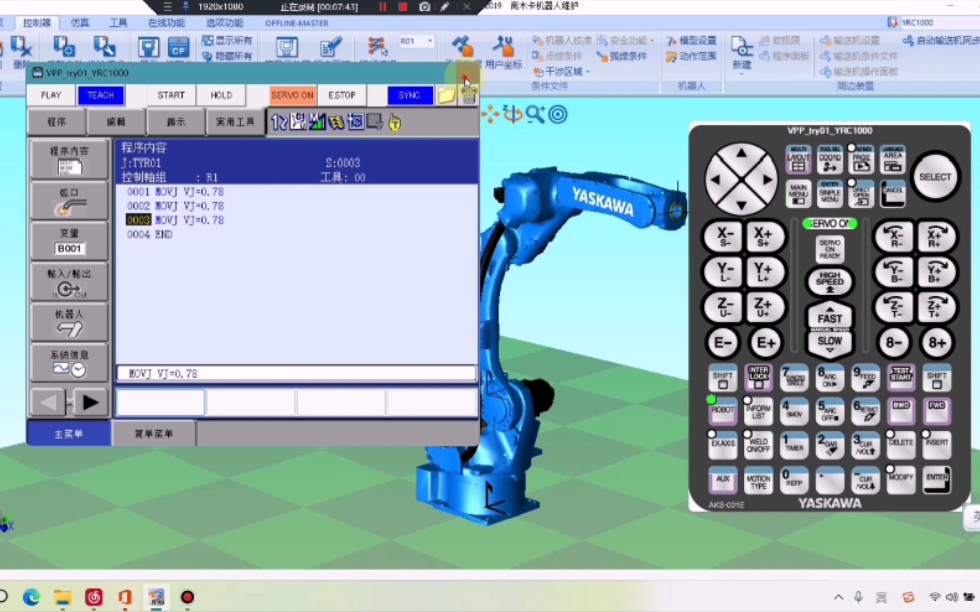This screenshot has width=980, height=612.
Task: Click the target circle view icon
Action: (558, 114)
